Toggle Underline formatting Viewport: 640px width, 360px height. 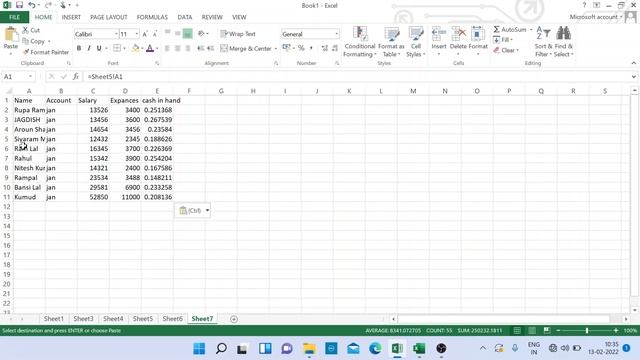tap(99, 48)
